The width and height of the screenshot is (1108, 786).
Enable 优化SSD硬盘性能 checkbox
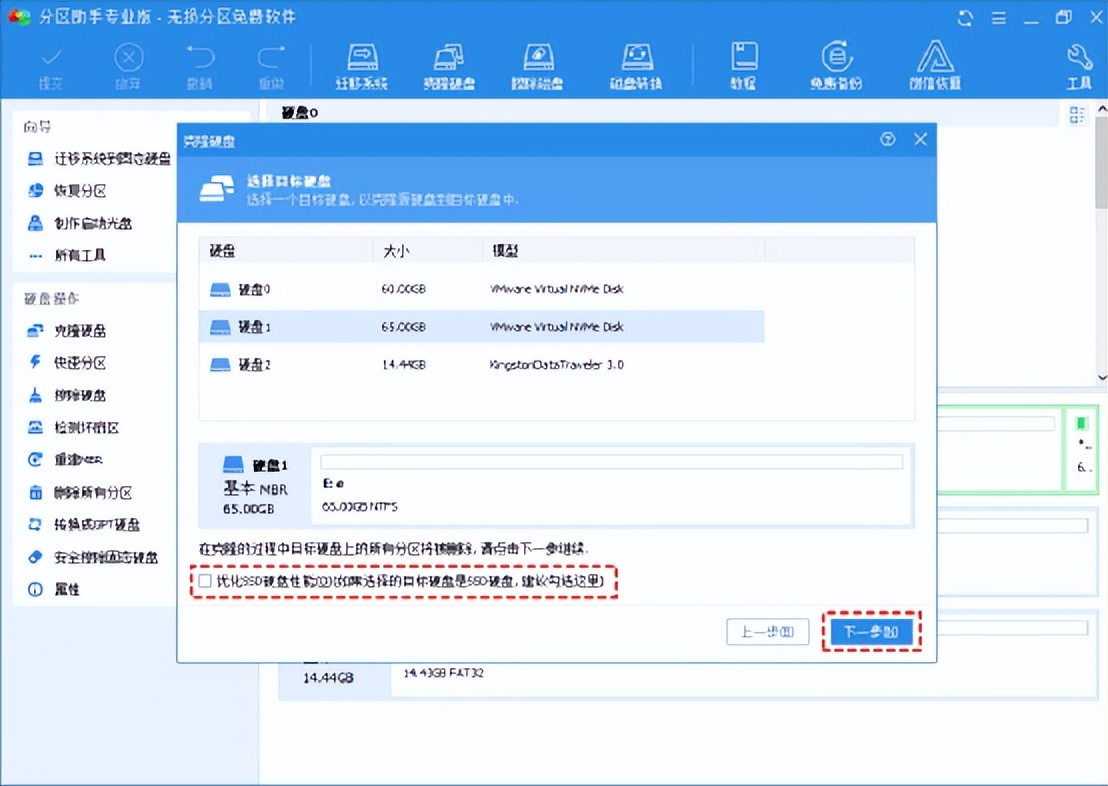[204, 581]
